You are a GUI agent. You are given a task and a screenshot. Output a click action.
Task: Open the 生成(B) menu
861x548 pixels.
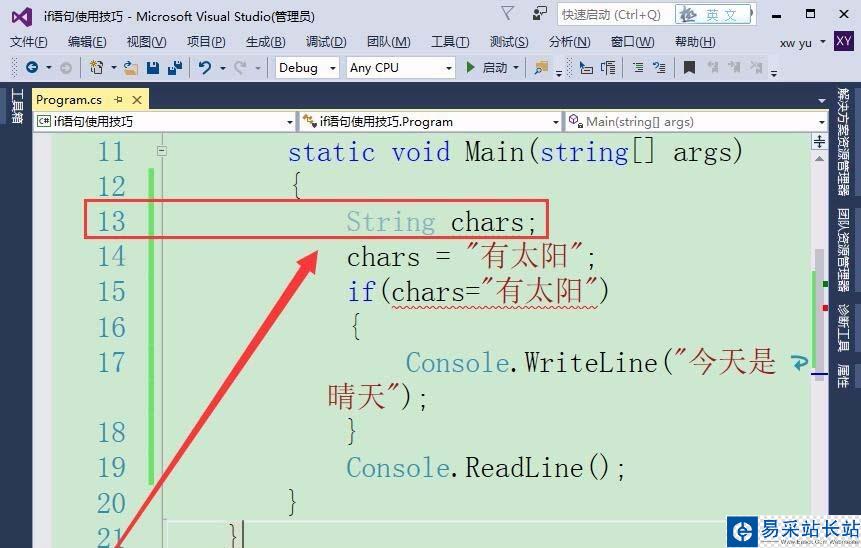point(265,42)
